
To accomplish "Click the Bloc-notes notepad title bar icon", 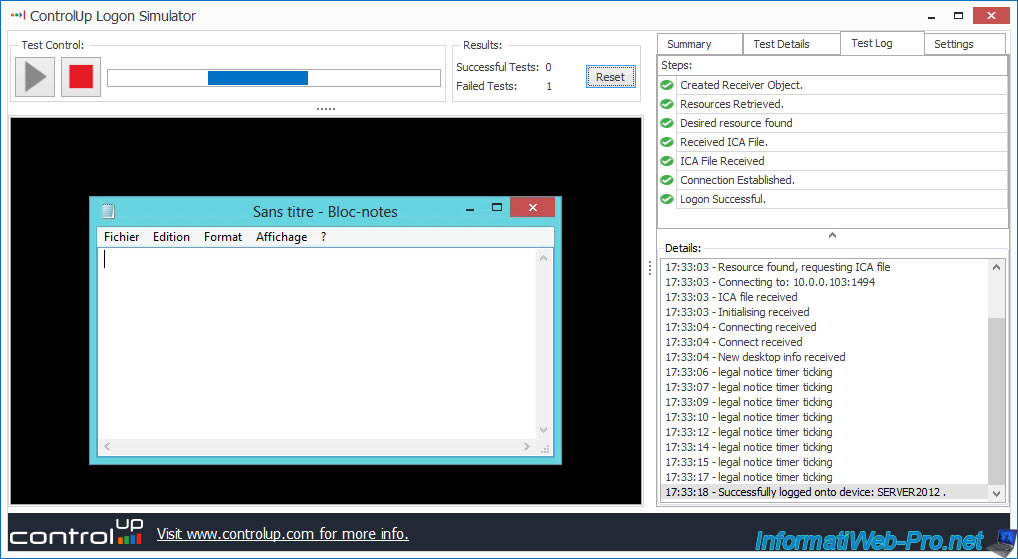I will [109, 211].
